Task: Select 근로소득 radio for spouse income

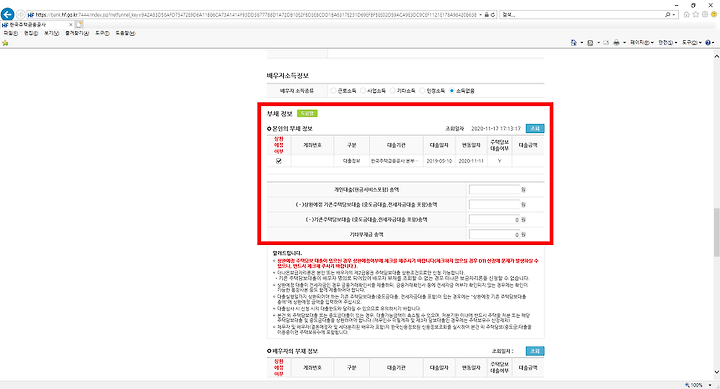Action: click(333, 90)
